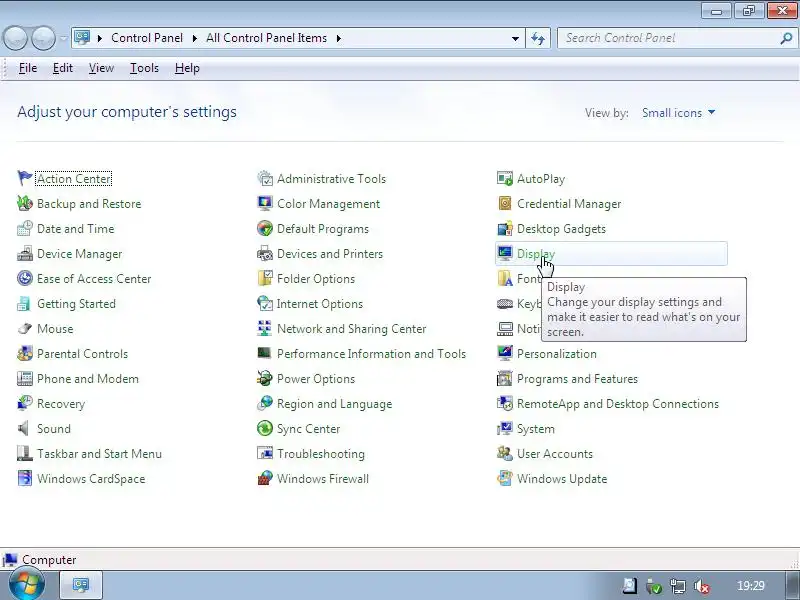Click the taskbar clock showing 19:29
The height and width of the screenshot is (600, 800).
coord(751,586)
